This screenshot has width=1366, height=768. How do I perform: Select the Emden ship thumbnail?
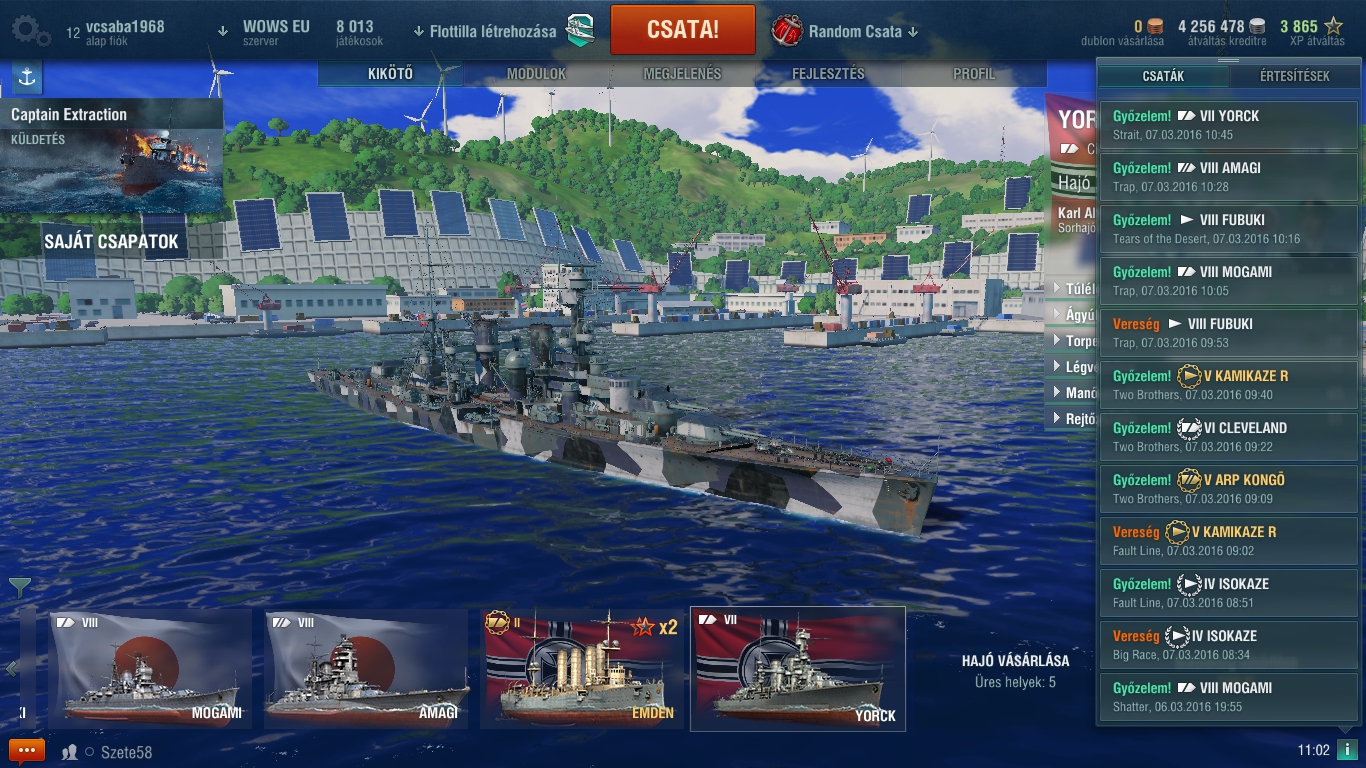[x=583, y=669]
